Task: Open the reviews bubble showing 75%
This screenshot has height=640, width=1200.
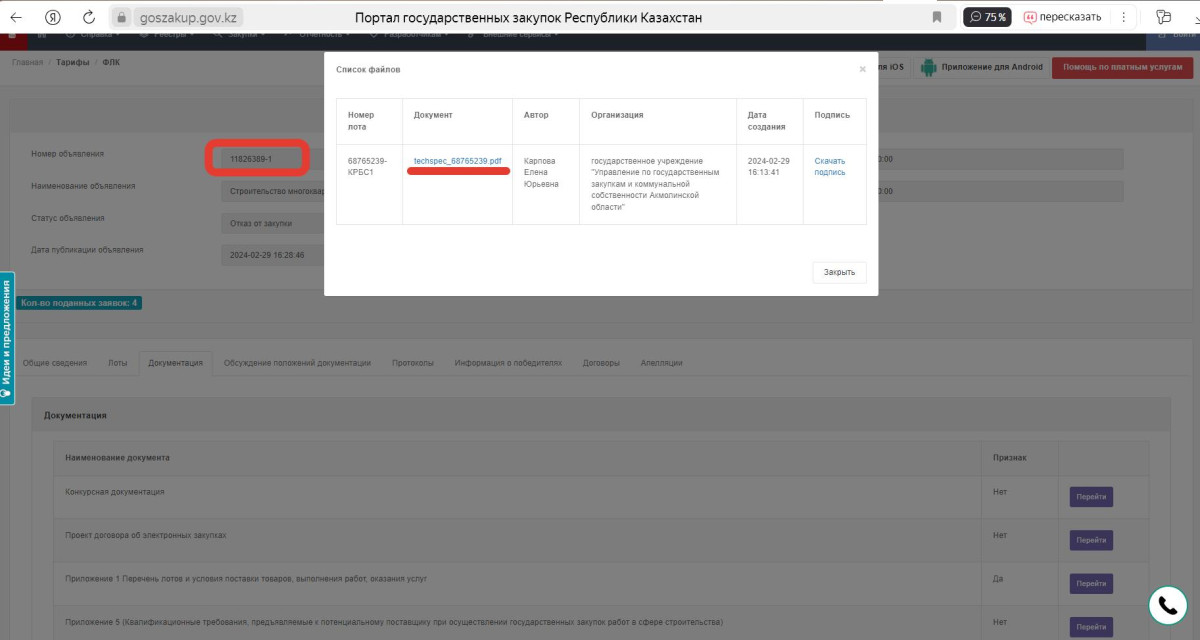Action: [x=986, y=17]
